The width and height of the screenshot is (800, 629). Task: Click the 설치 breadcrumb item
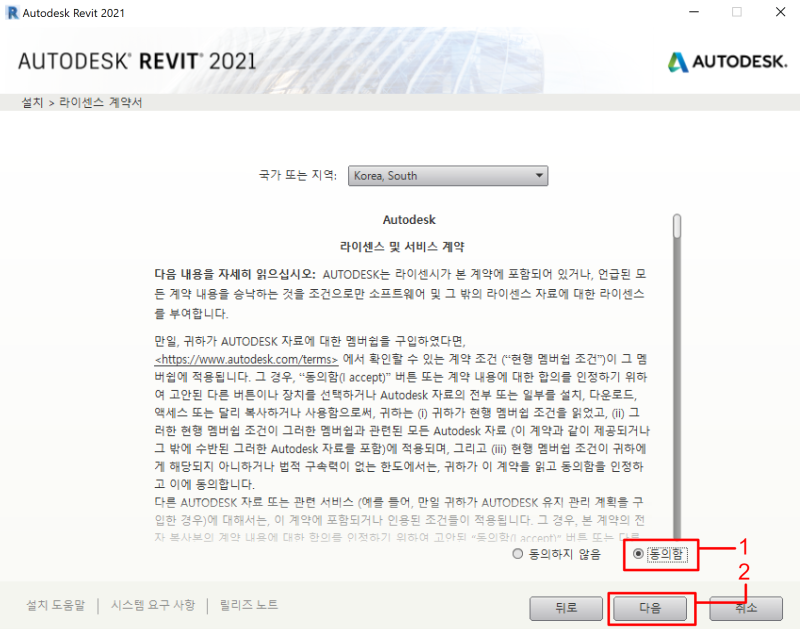32,103
